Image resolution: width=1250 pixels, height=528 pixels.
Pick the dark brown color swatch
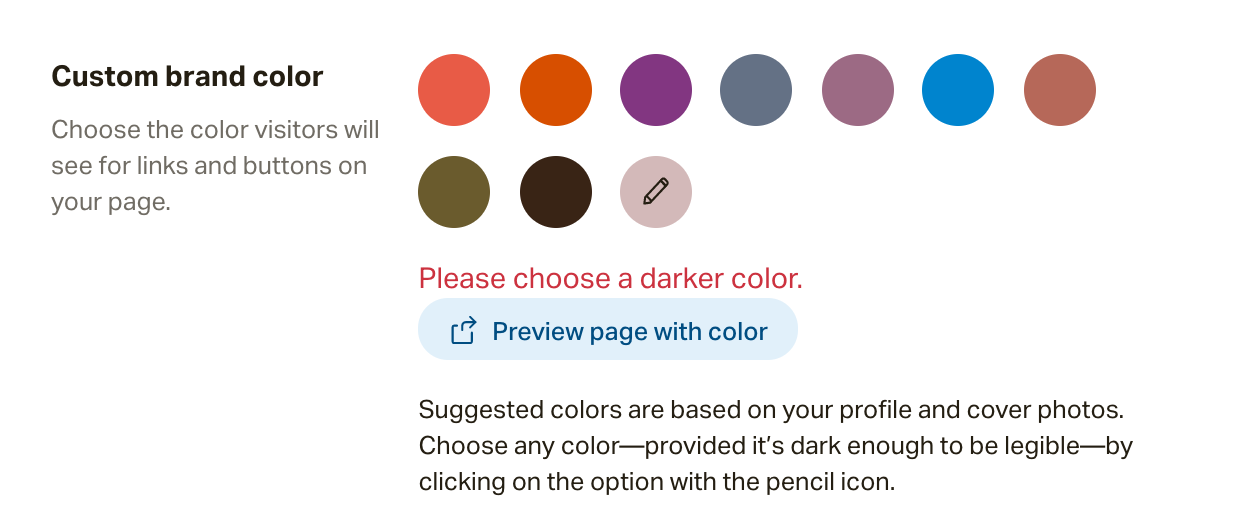click(556, 192)
